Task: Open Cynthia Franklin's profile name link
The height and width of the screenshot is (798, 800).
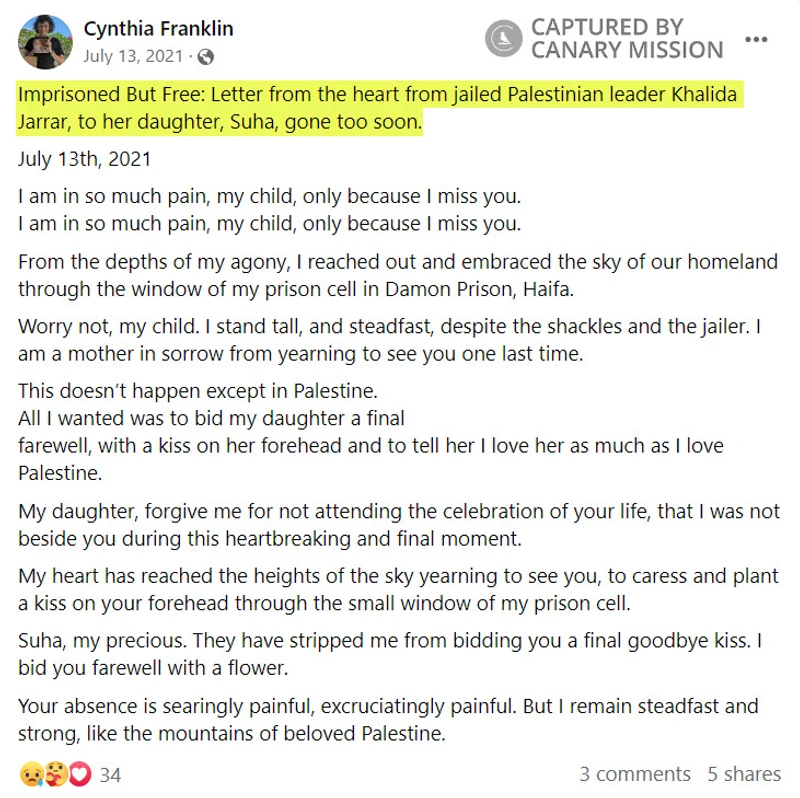Action: pos(158,29)
